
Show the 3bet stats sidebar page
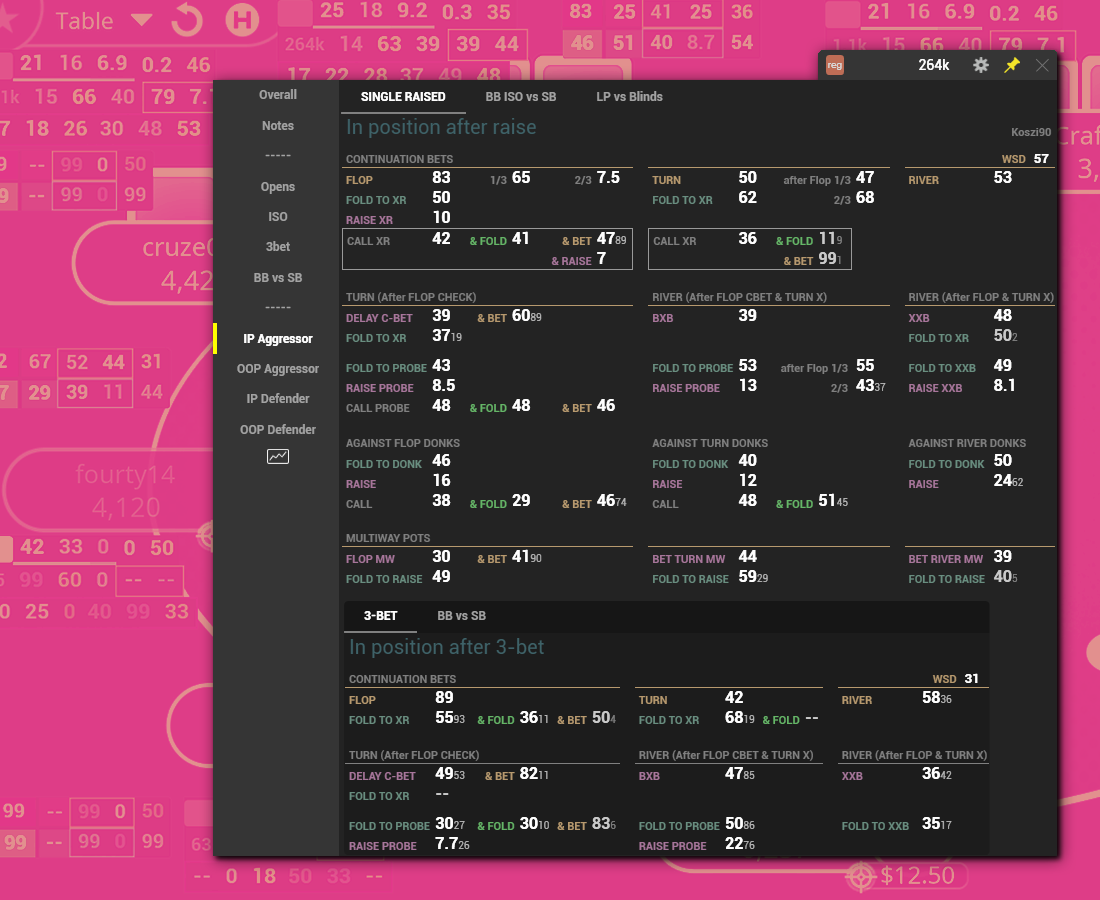point(278,247)
